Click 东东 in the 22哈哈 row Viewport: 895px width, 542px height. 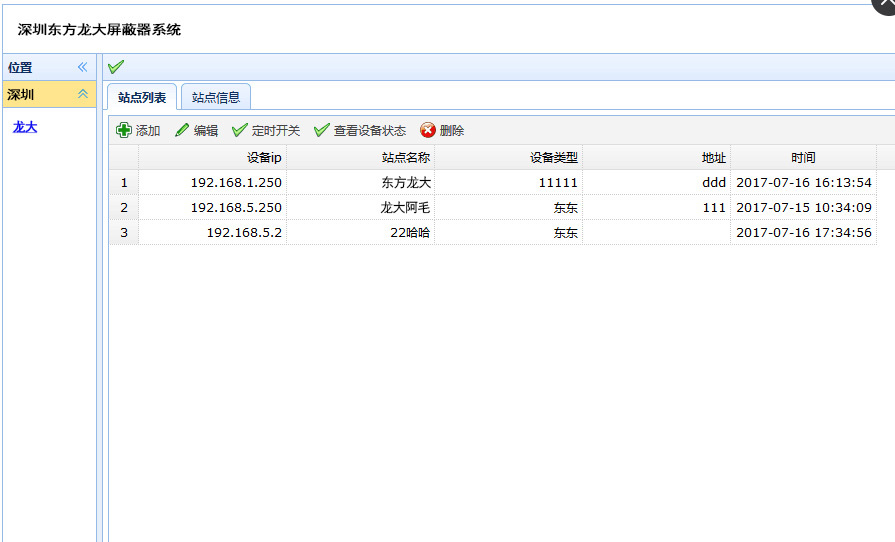coord(566,233)
